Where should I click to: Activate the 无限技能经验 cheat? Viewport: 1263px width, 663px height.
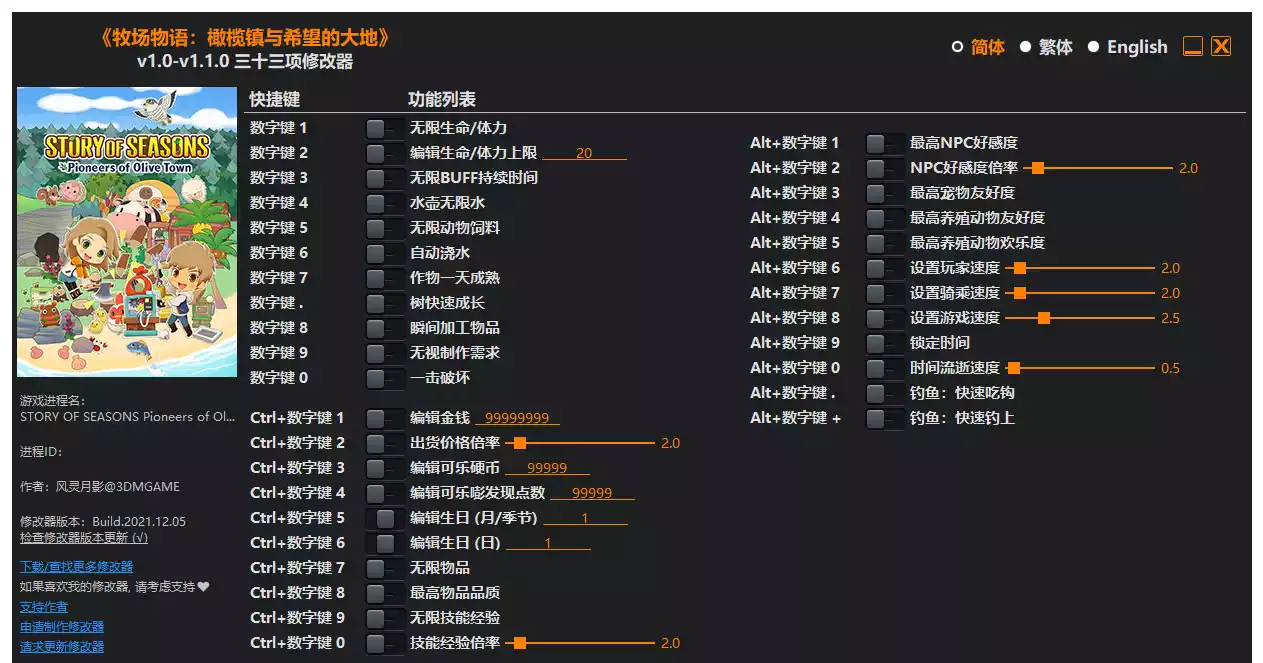384,617
